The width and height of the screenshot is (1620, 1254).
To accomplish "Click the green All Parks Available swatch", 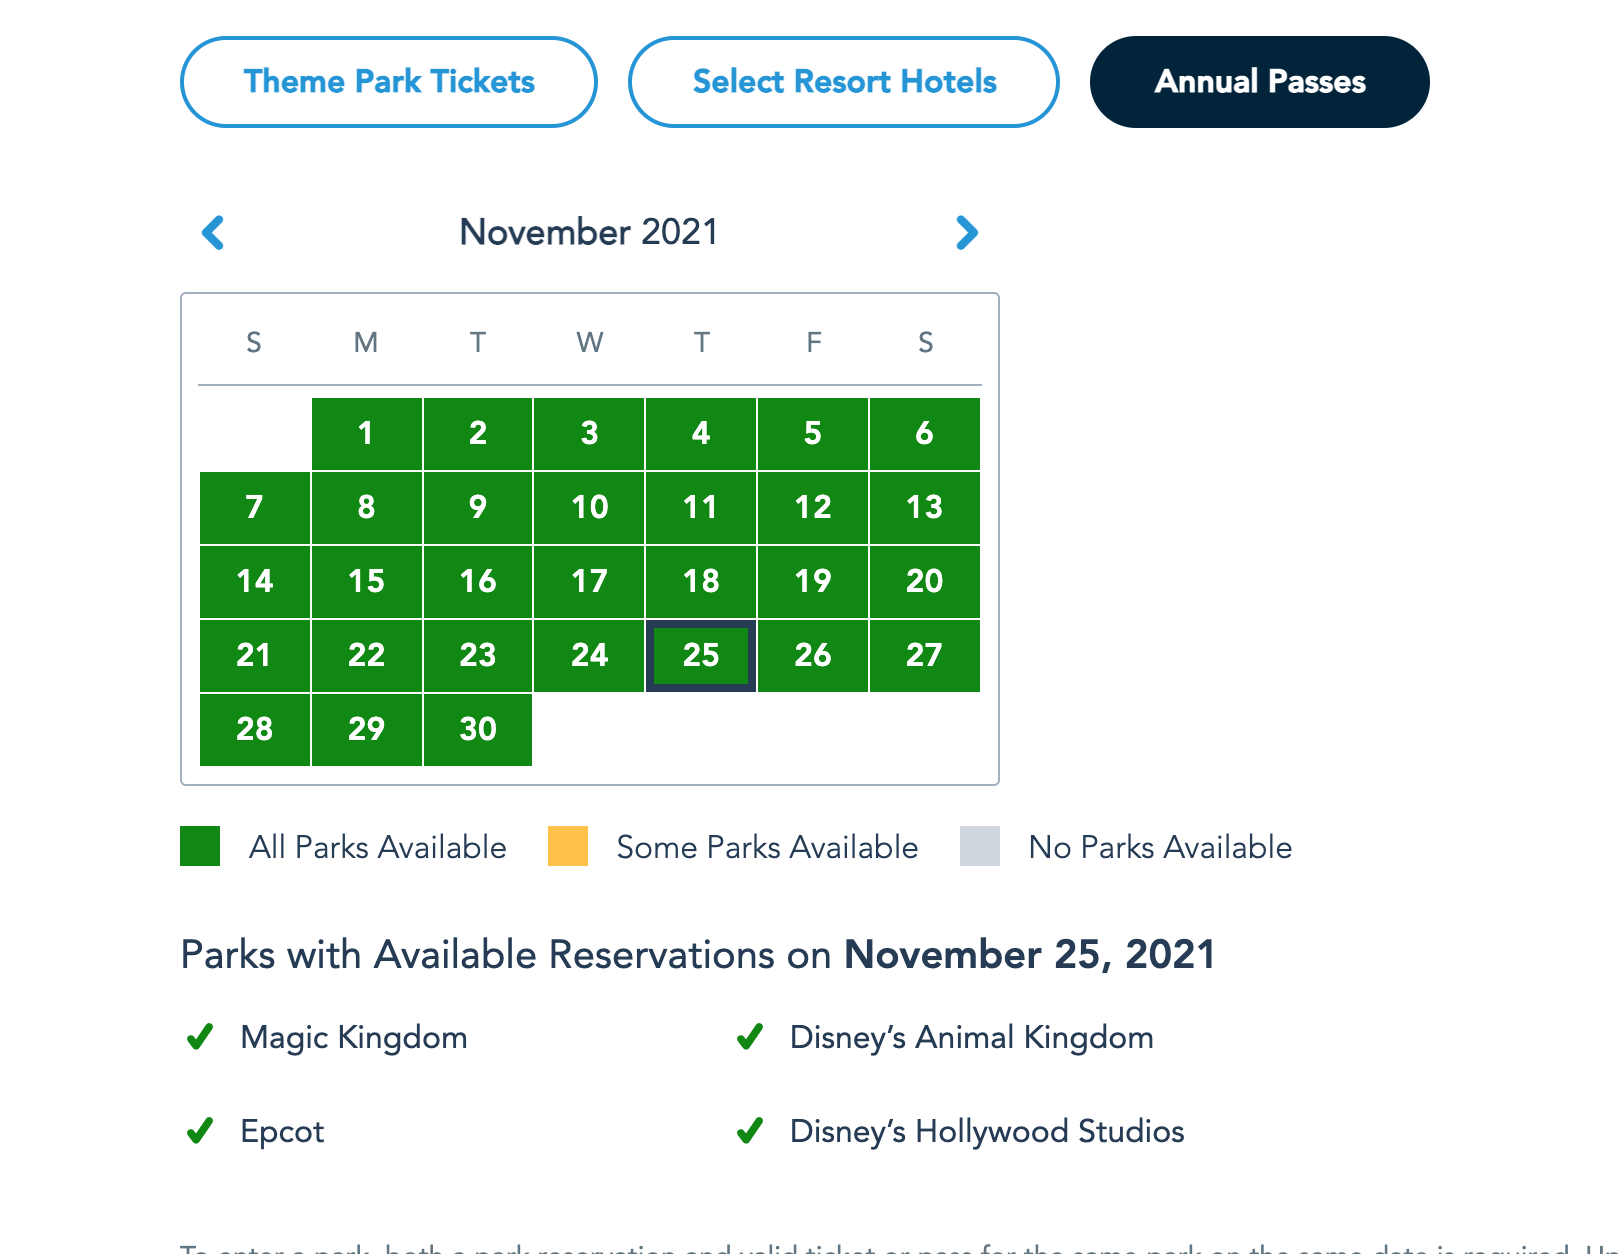I will pyautogui.click(x=200, y=846).
